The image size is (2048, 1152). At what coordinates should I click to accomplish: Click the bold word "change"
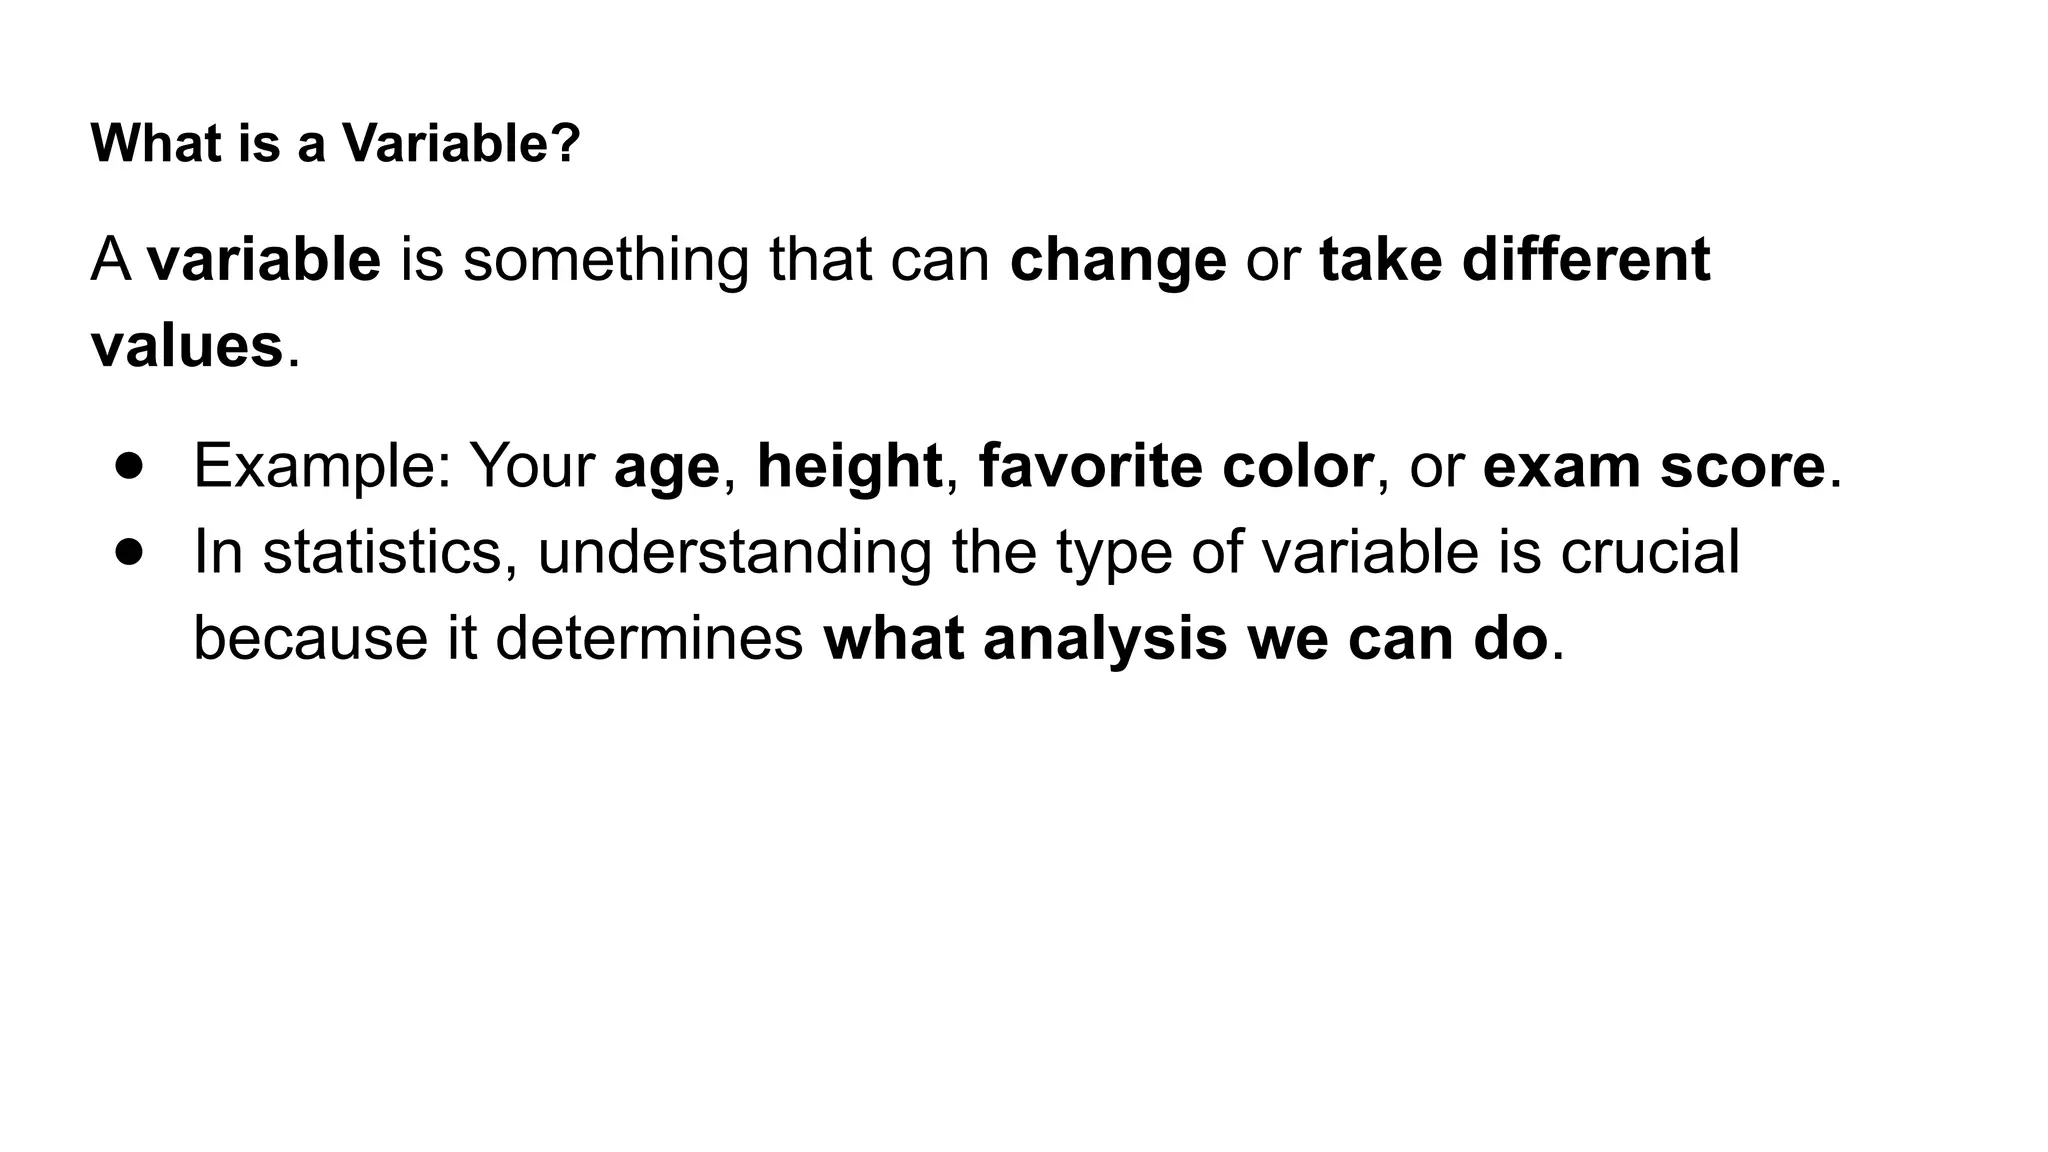1118,260
